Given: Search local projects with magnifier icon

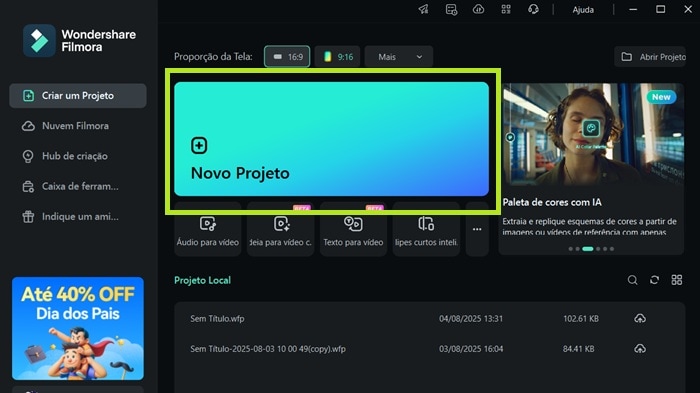Looking at the screenshot, I should [632, 280].
